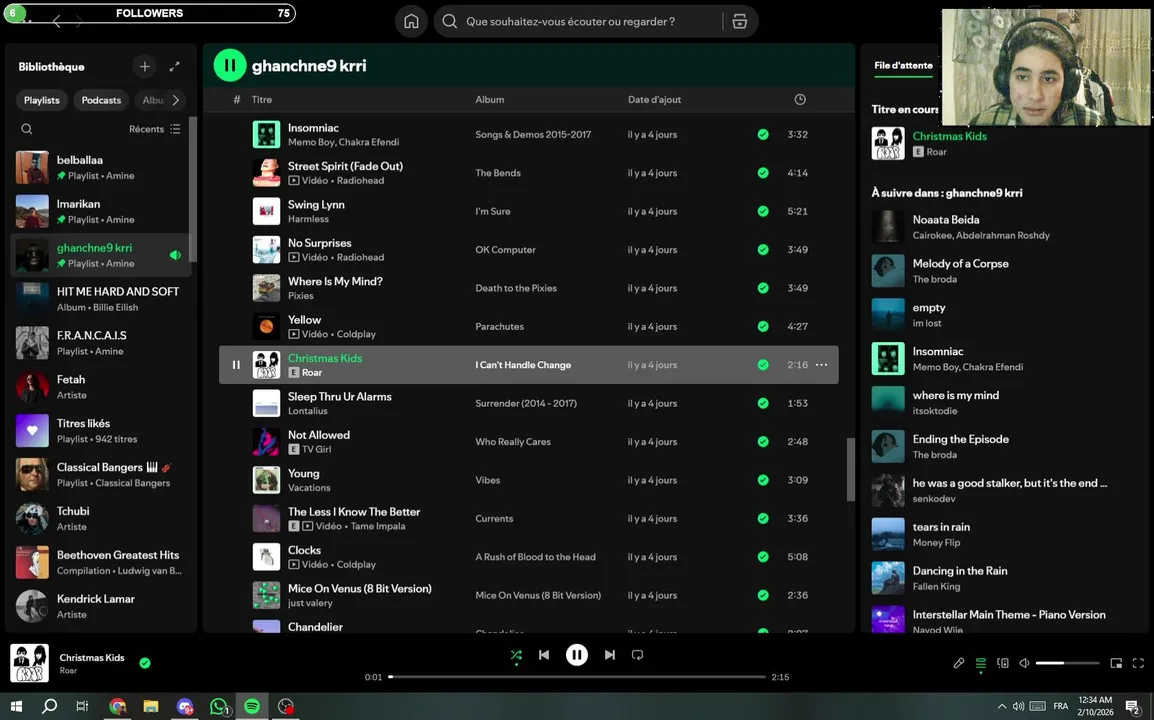This screenshot has height=720, width=1154.
Task: Open the Death to the Pixies album link
Action: 516,288
